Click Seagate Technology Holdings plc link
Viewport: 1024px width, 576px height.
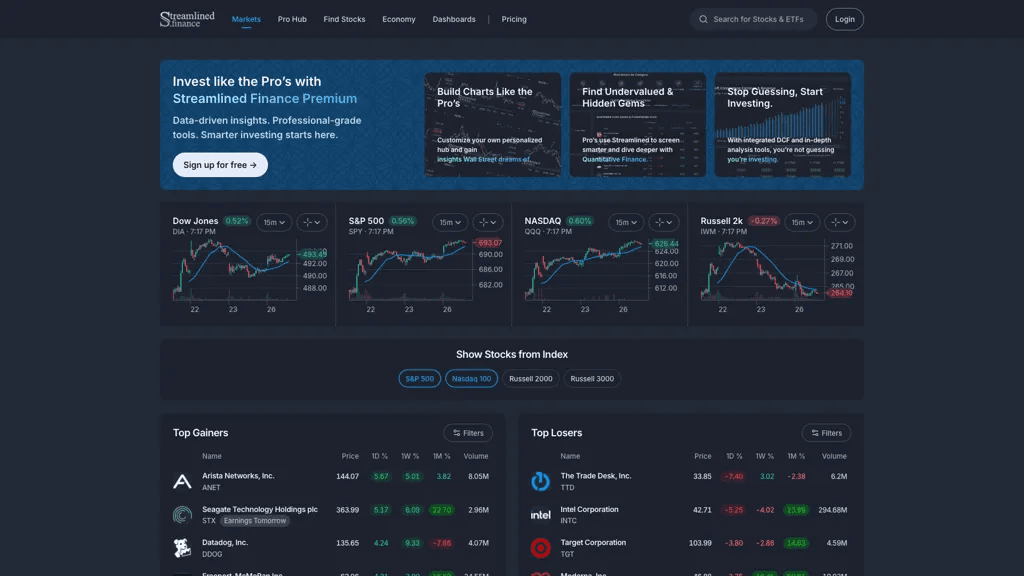[259, 509]
